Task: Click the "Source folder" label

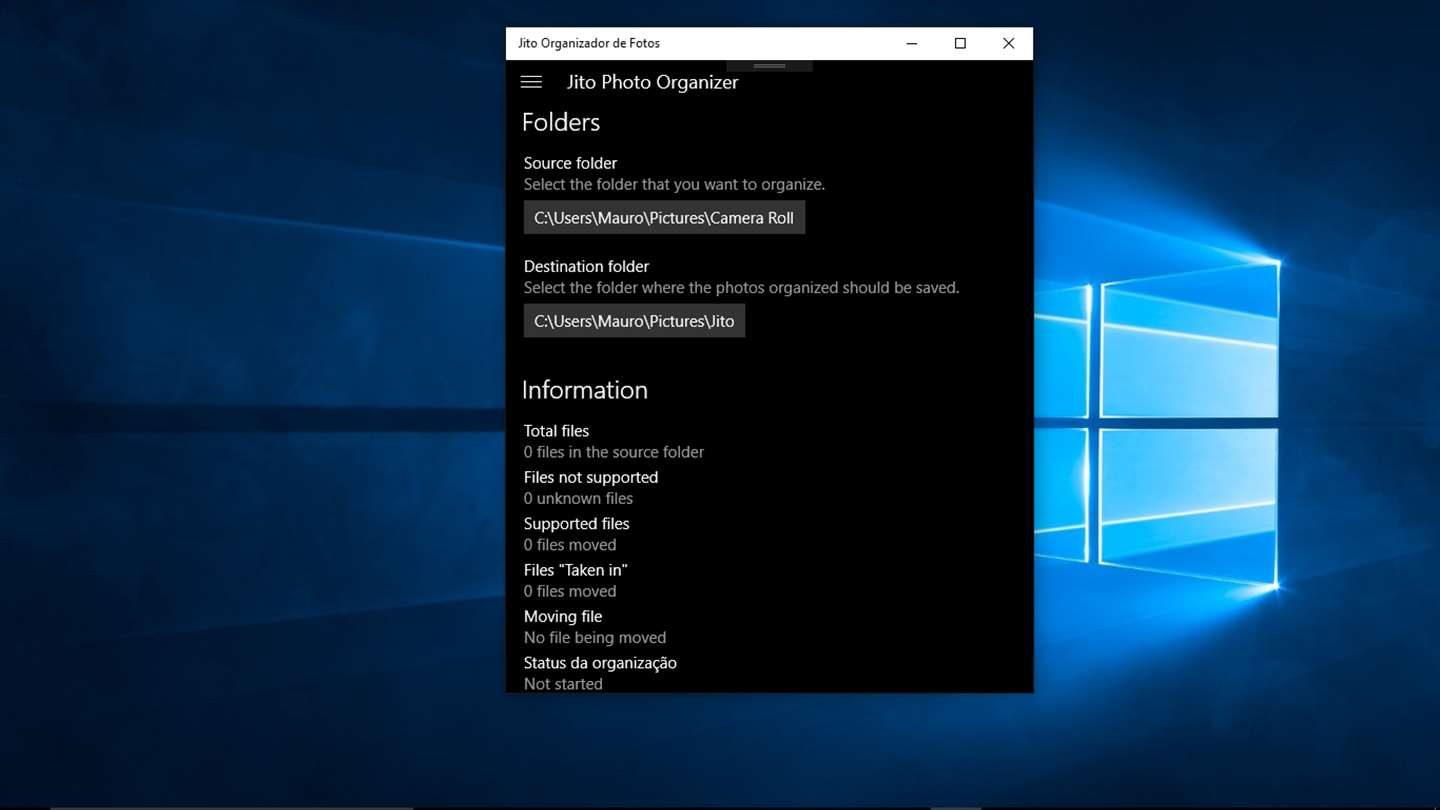Action: (570, 163)
